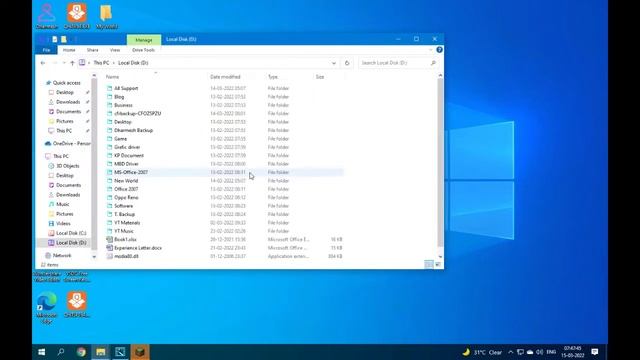Select the Game folder

pyautogui.click(x=120, y=139)
